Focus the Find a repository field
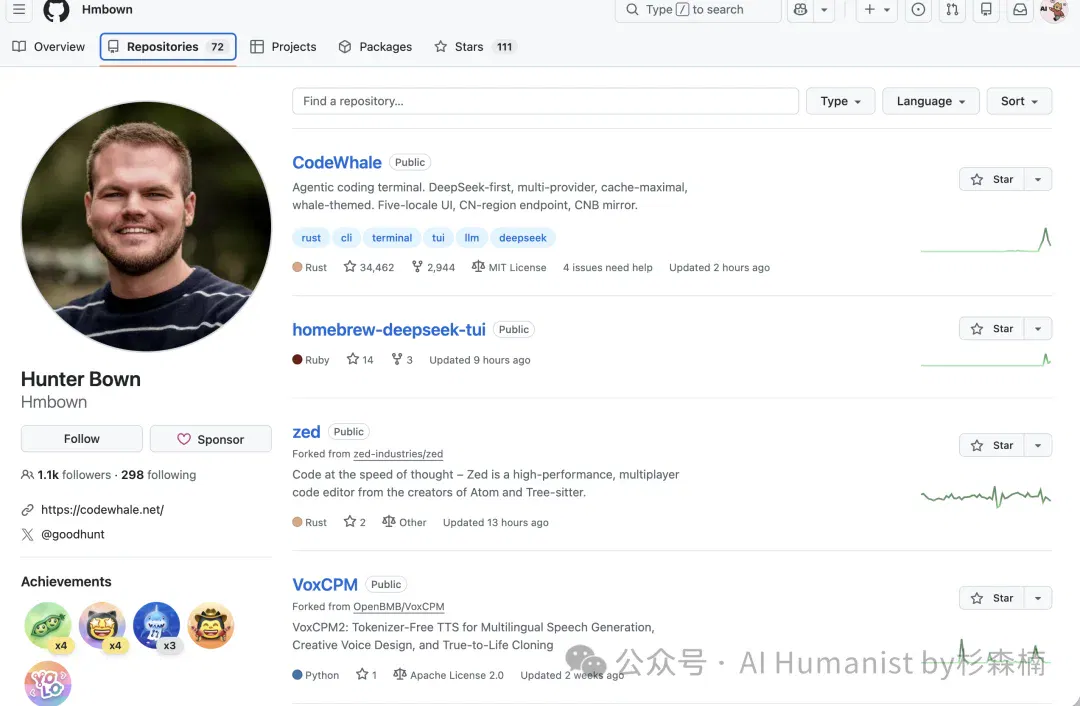This screenshot has height=706, width=1080. 545,101
